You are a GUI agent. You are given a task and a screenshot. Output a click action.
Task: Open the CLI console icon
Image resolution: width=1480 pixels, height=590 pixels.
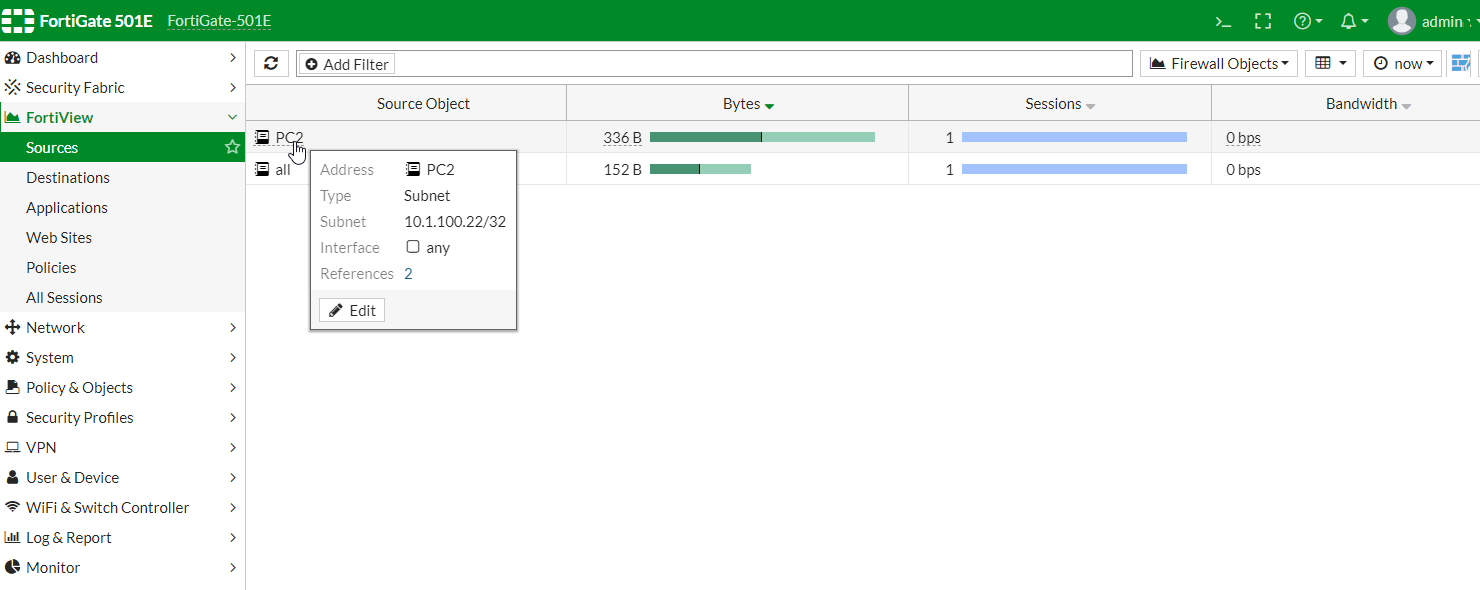[1223, 21]
